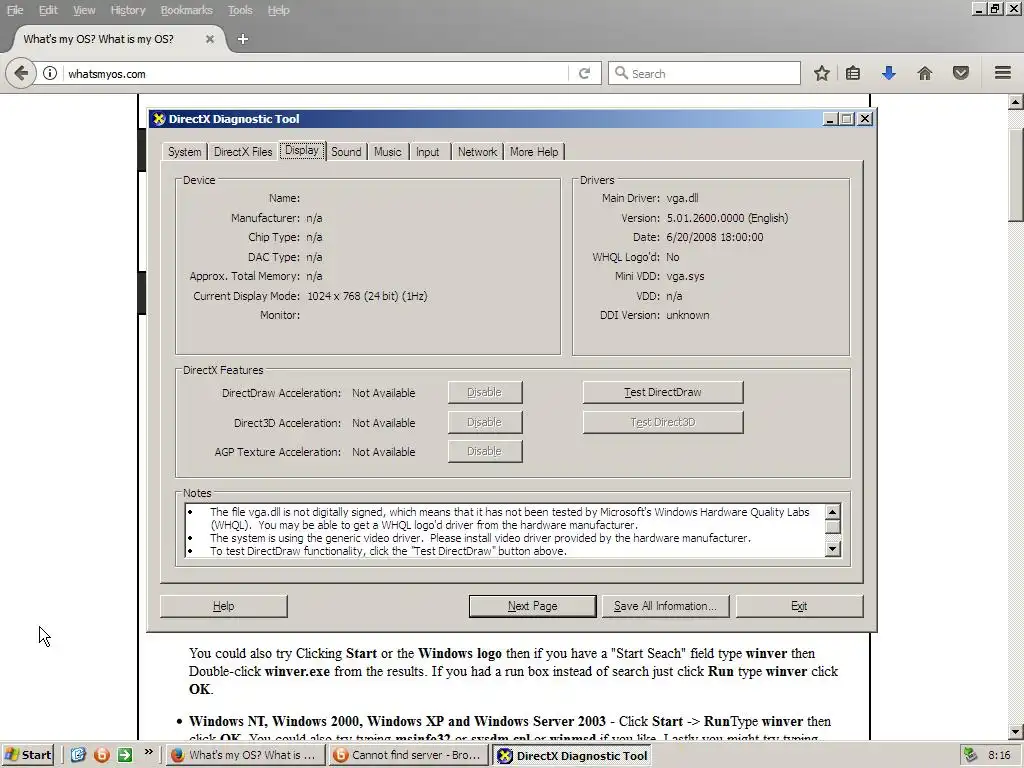Click the Pocket save icon

[961, 73]
